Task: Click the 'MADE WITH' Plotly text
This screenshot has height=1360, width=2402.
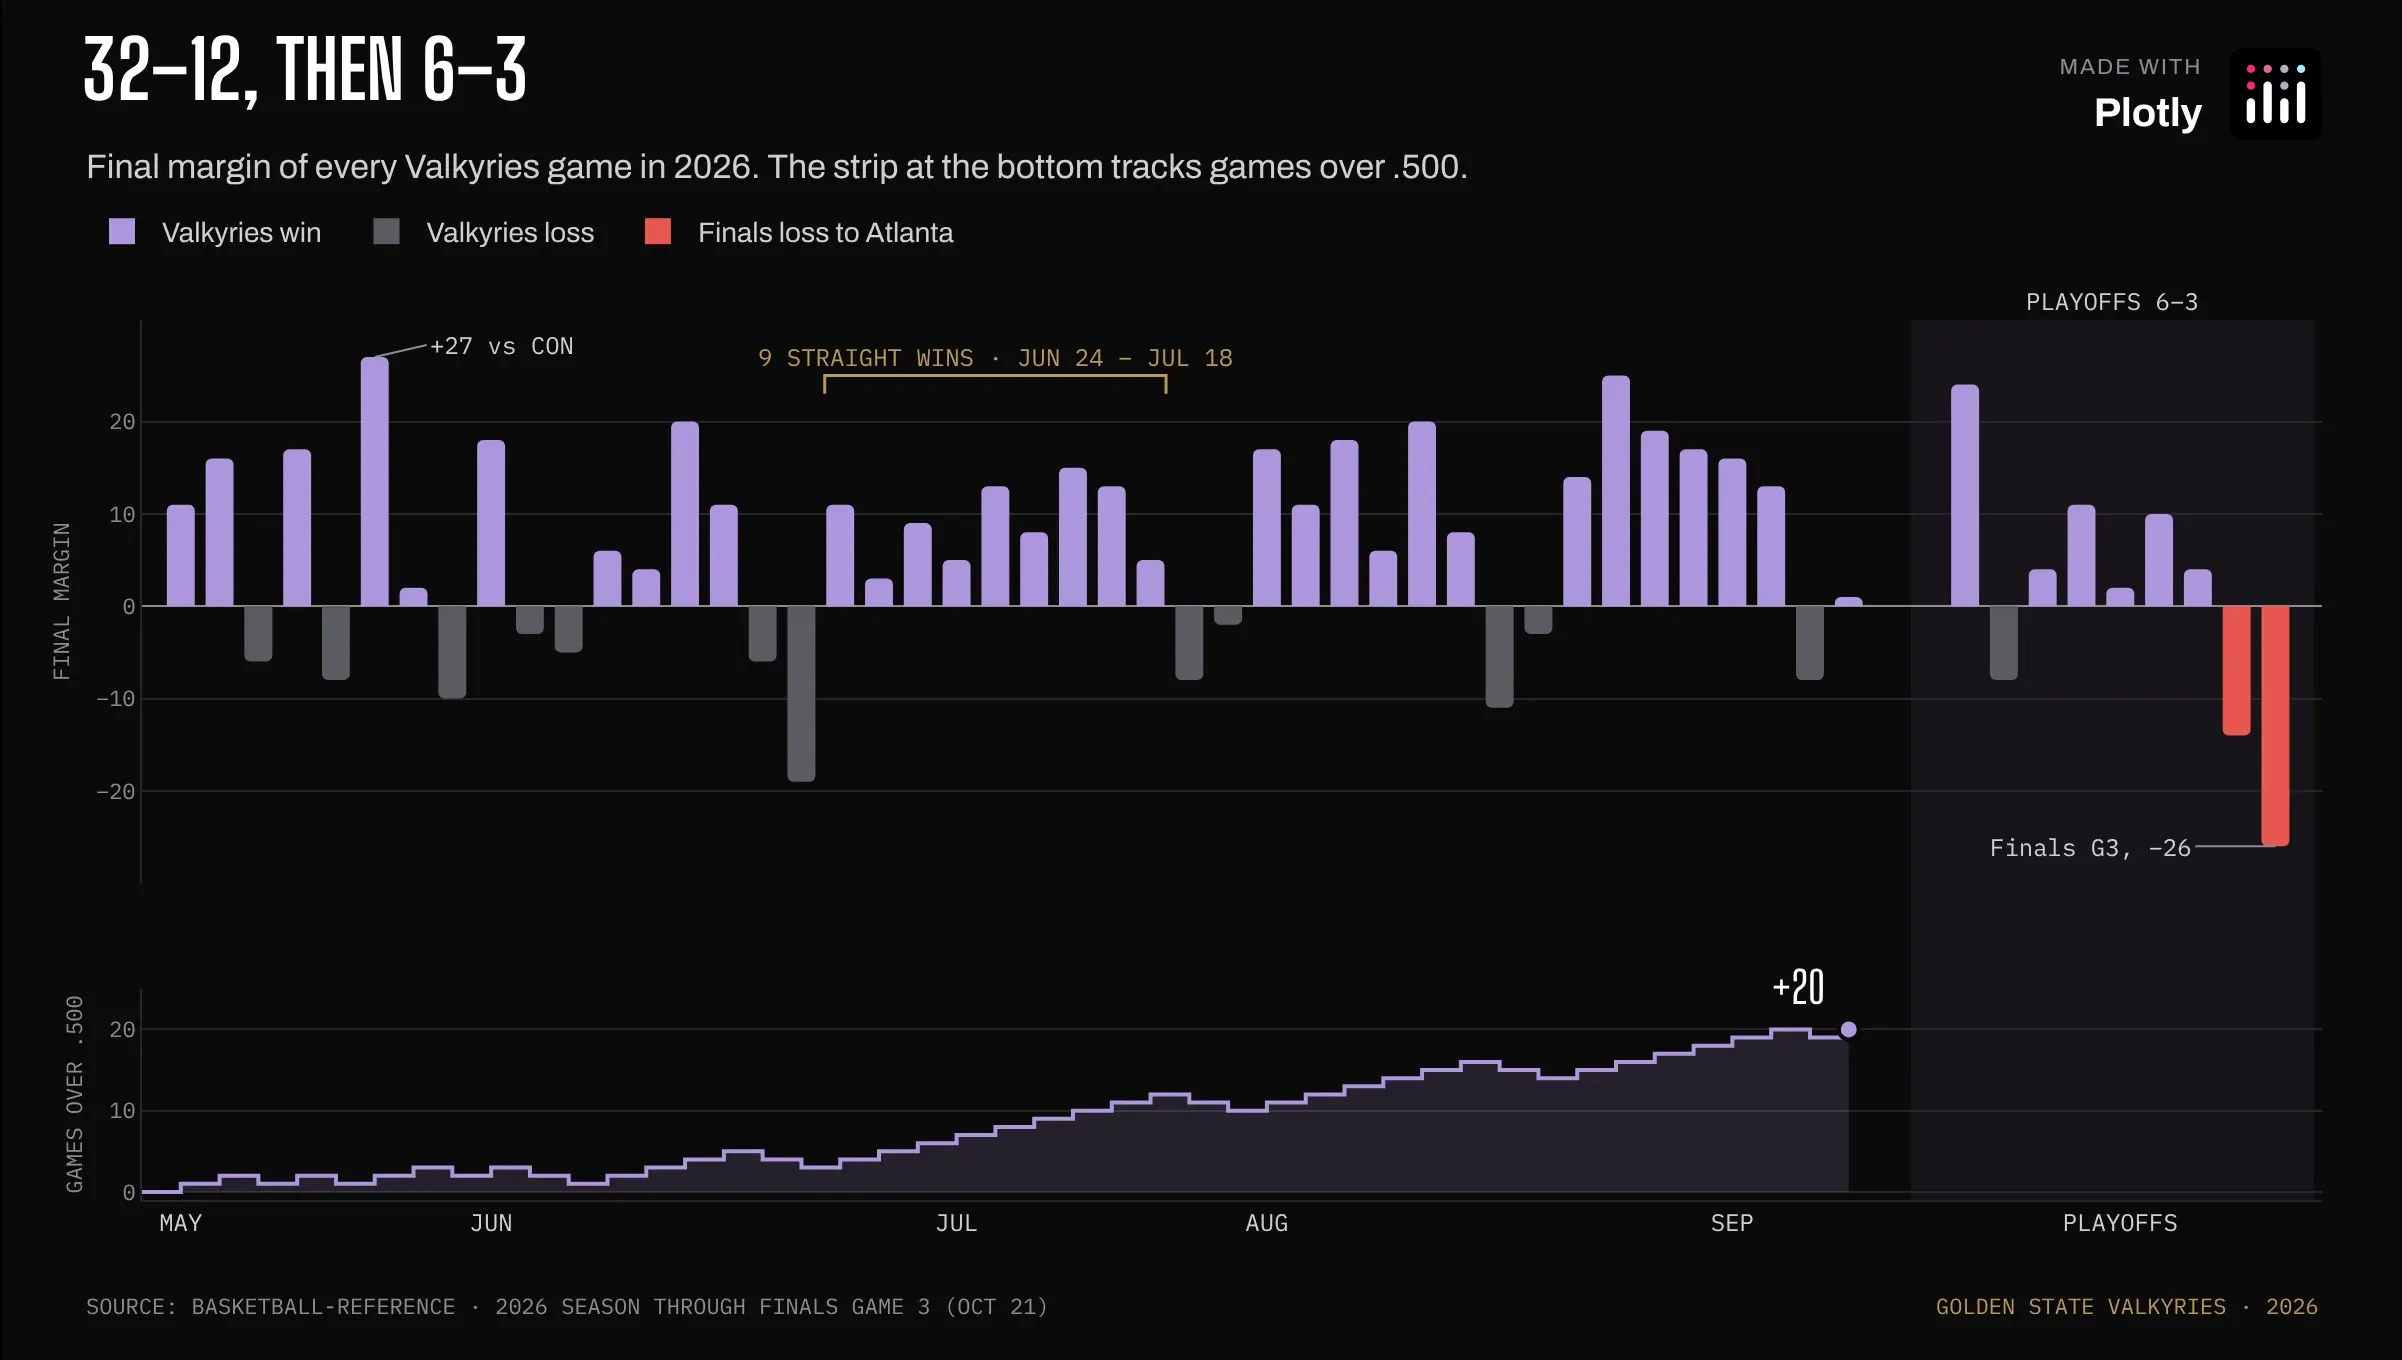Action: click(2130, 67)
